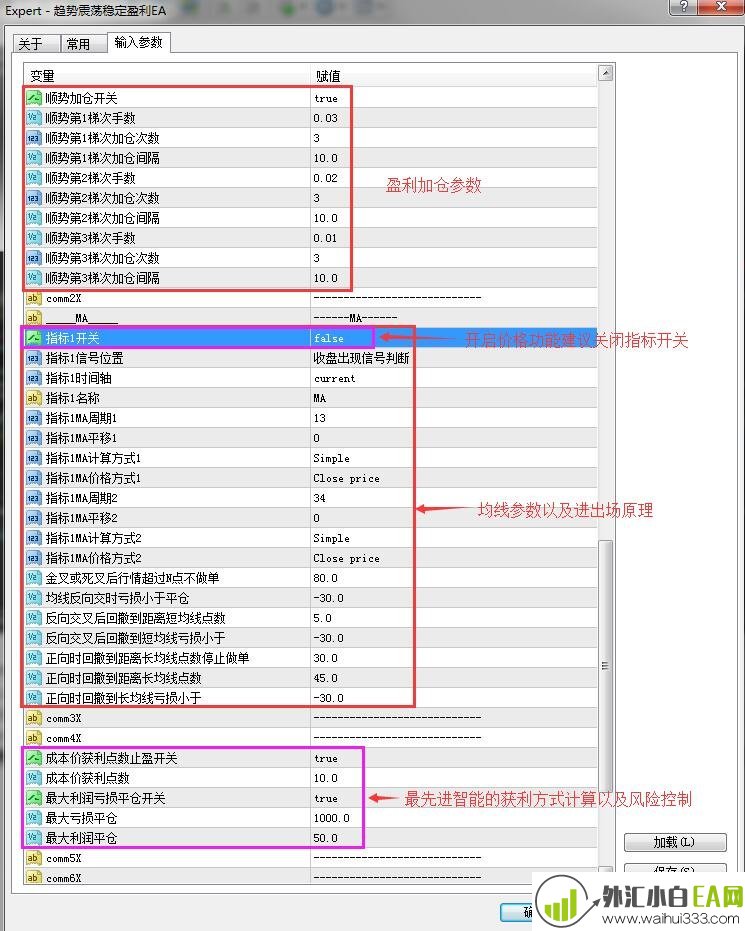Viewport: 745px width, 931px height.
Task: Click the icon beside 指标1MA周期2
Action: click(x=34, y=498)
